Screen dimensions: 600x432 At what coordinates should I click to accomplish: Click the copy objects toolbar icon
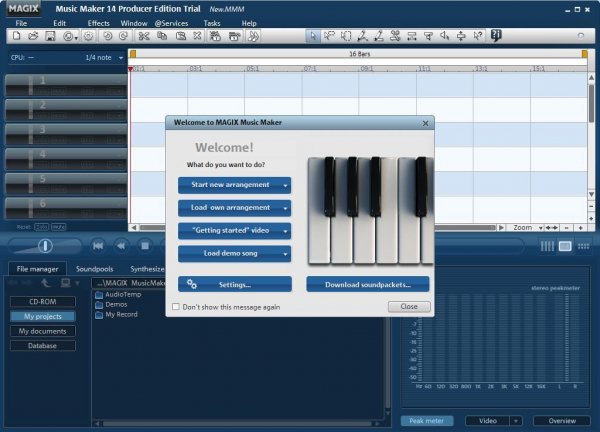point(162,36)
